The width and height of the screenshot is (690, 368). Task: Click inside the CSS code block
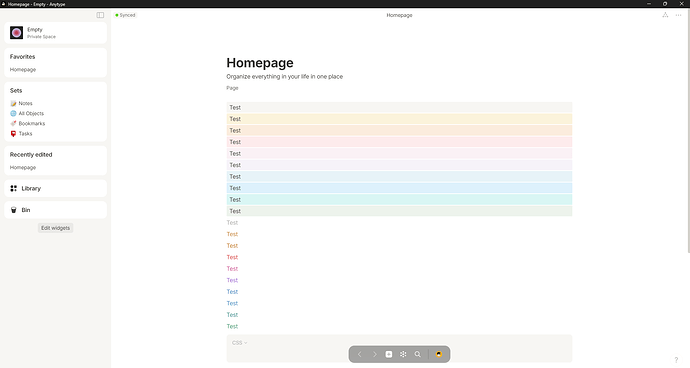[400, 348]
